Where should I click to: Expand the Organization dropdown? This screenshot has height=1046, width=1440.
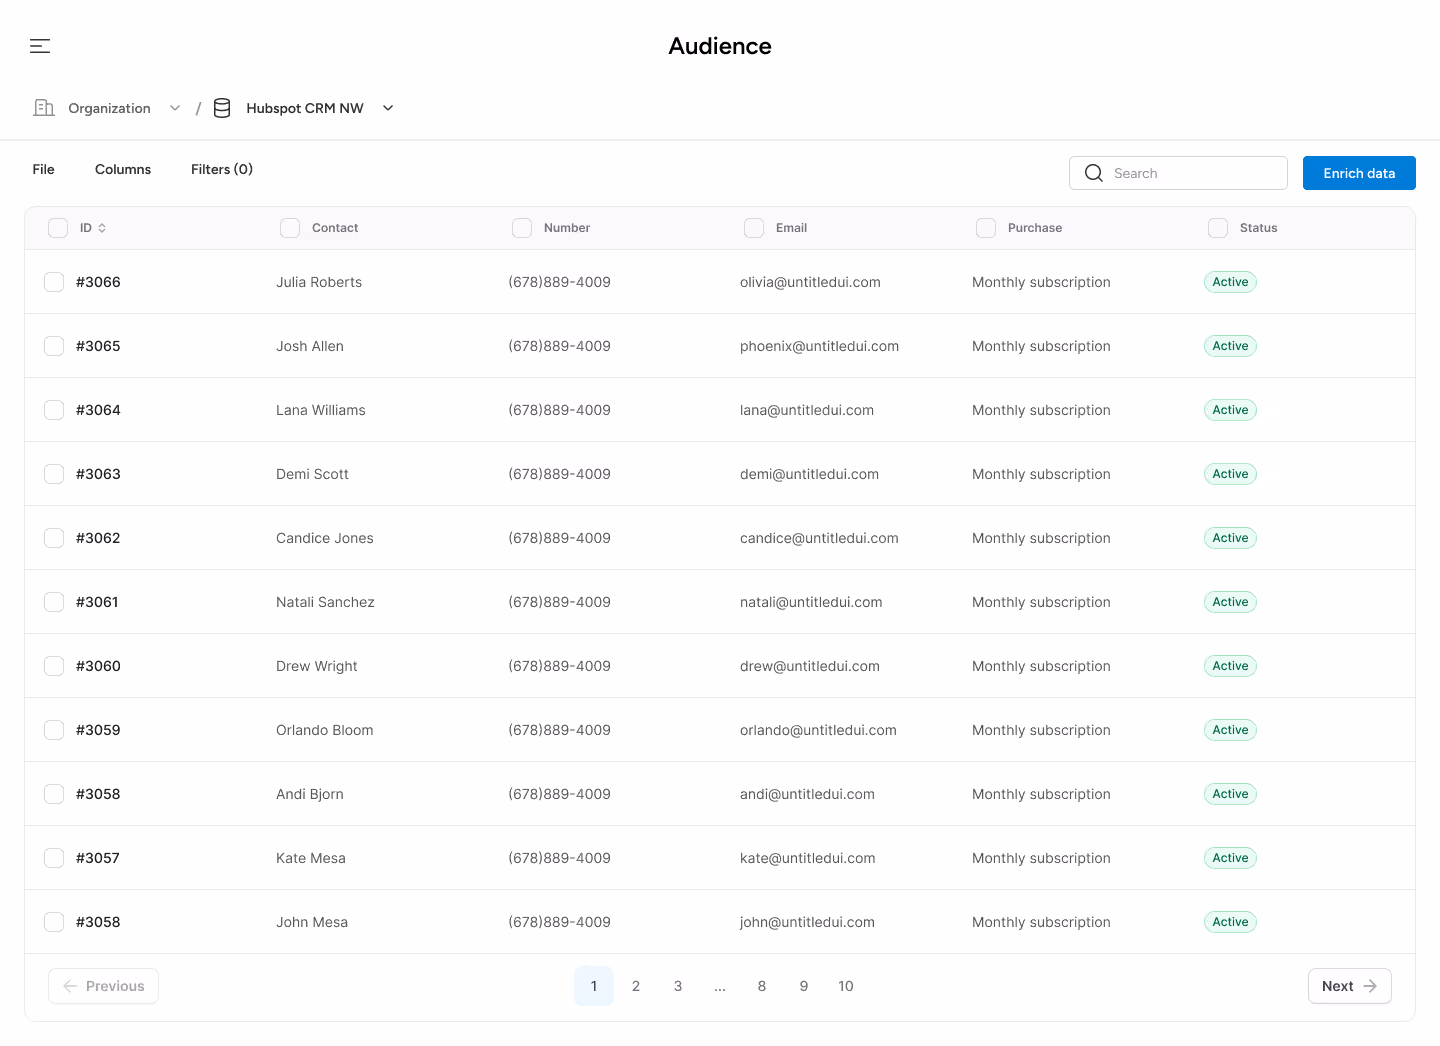[x=175, y=107]
